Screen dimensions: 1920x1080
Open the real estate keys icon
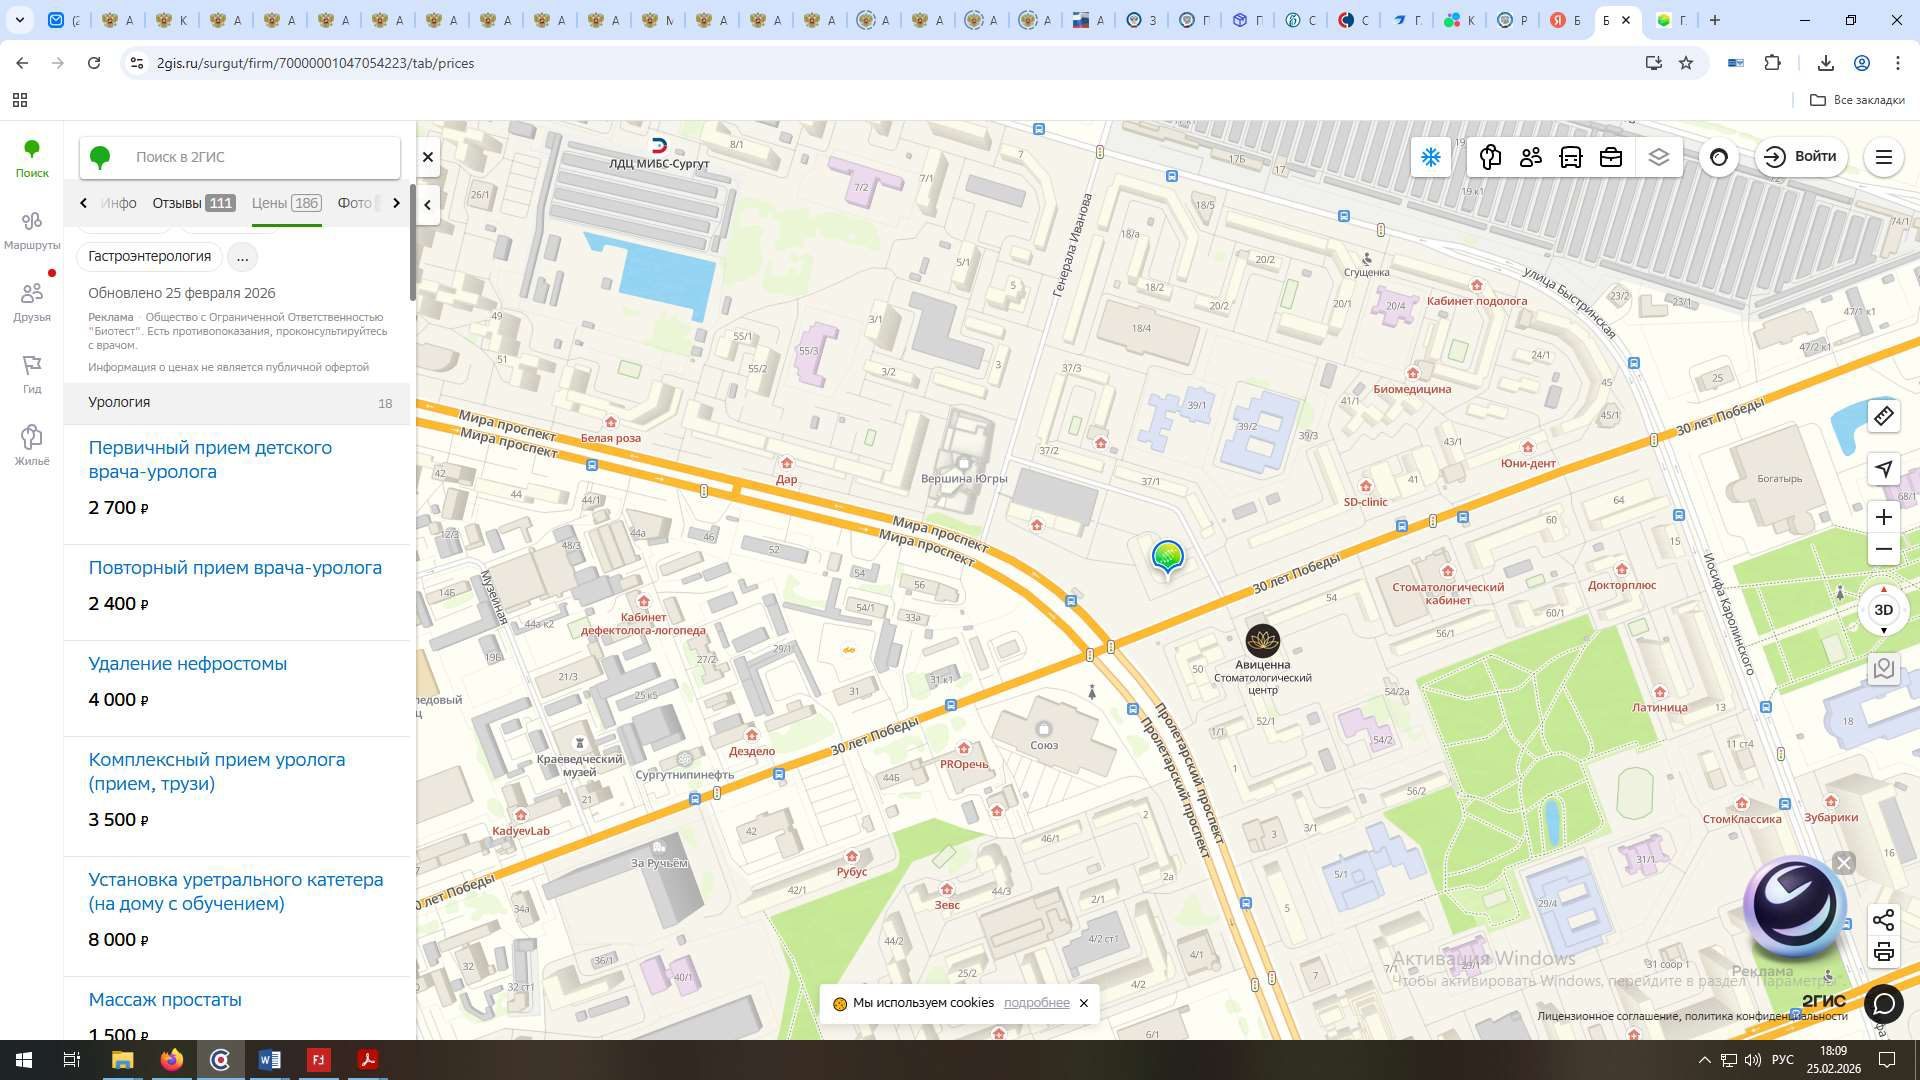pyautogui.click(x=1490, y=157)
